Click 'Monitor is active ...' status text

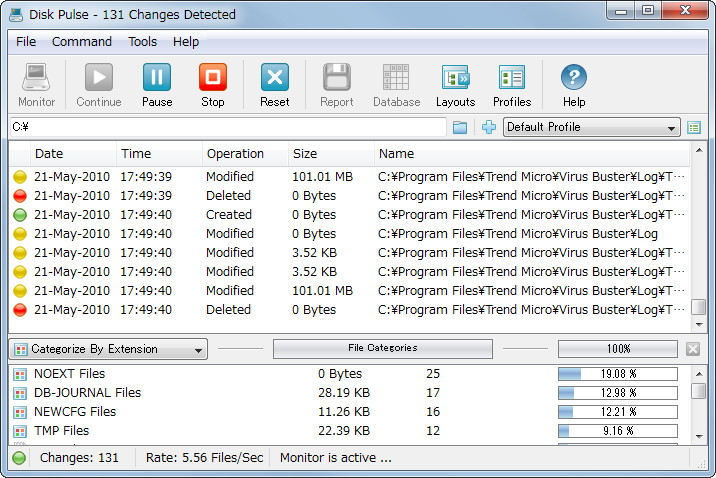tap(336, 457)
